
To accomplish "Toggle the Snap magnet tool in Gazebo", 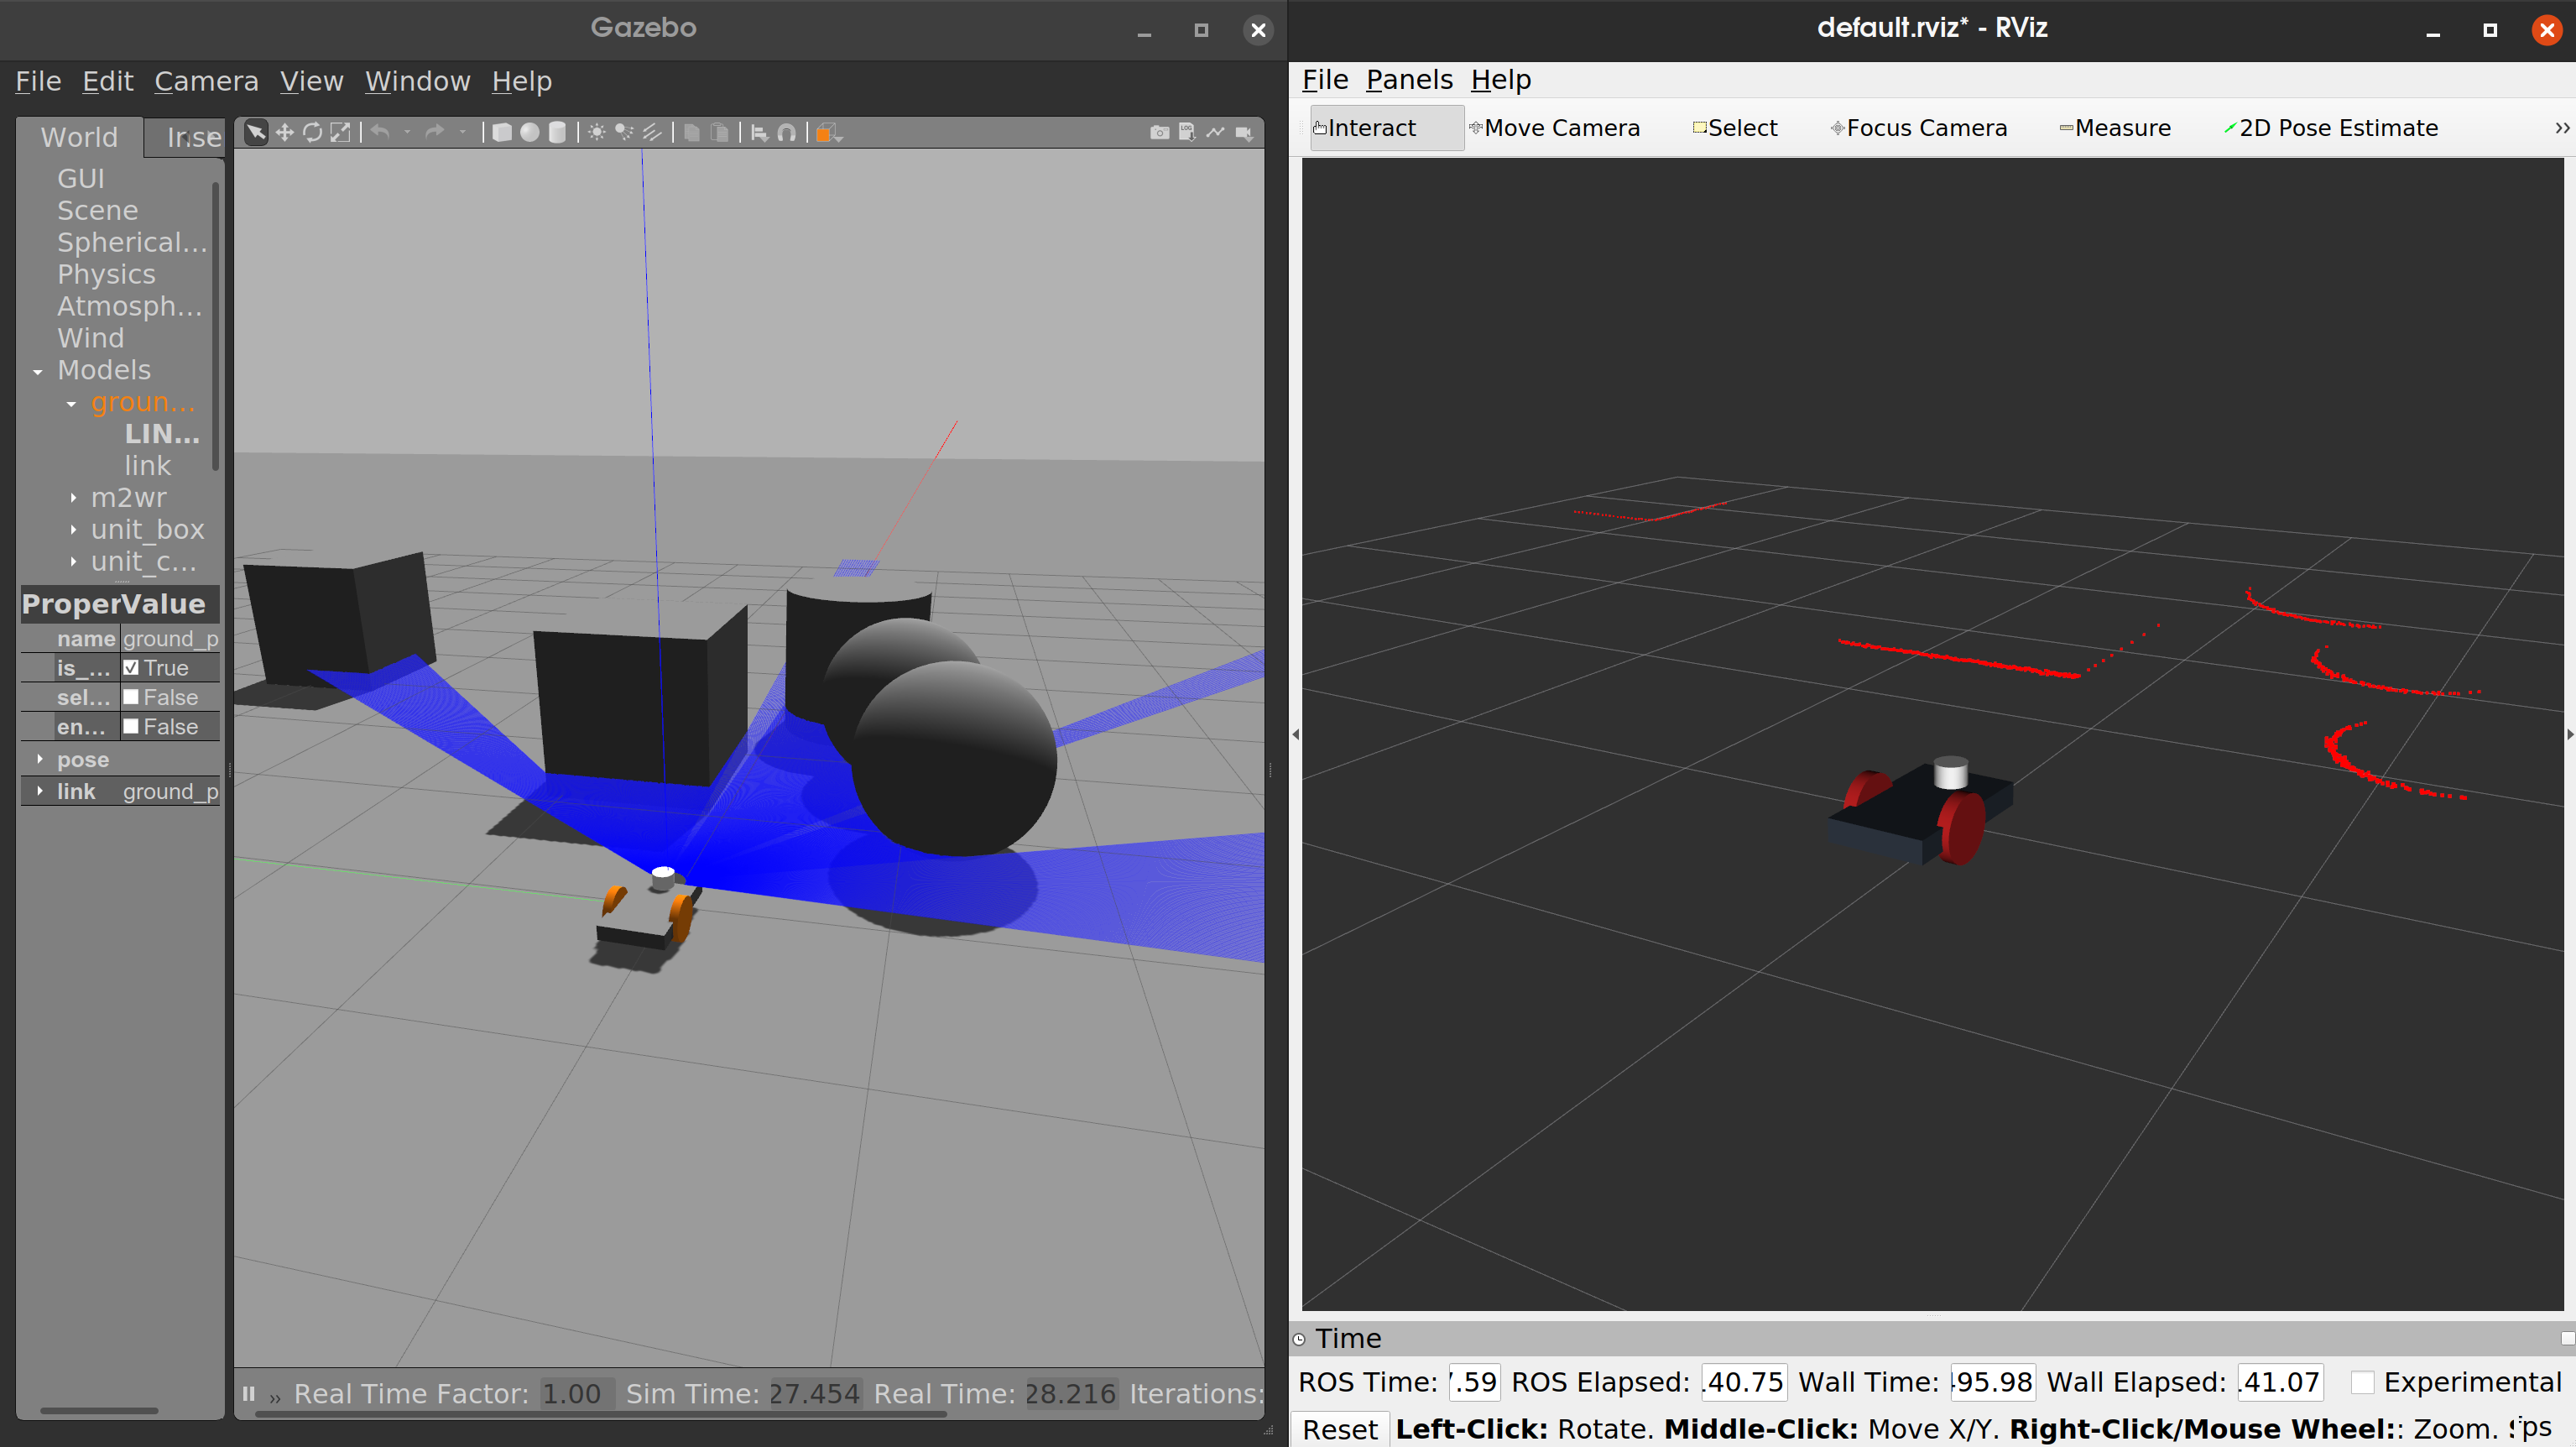I will pos(787,132).
